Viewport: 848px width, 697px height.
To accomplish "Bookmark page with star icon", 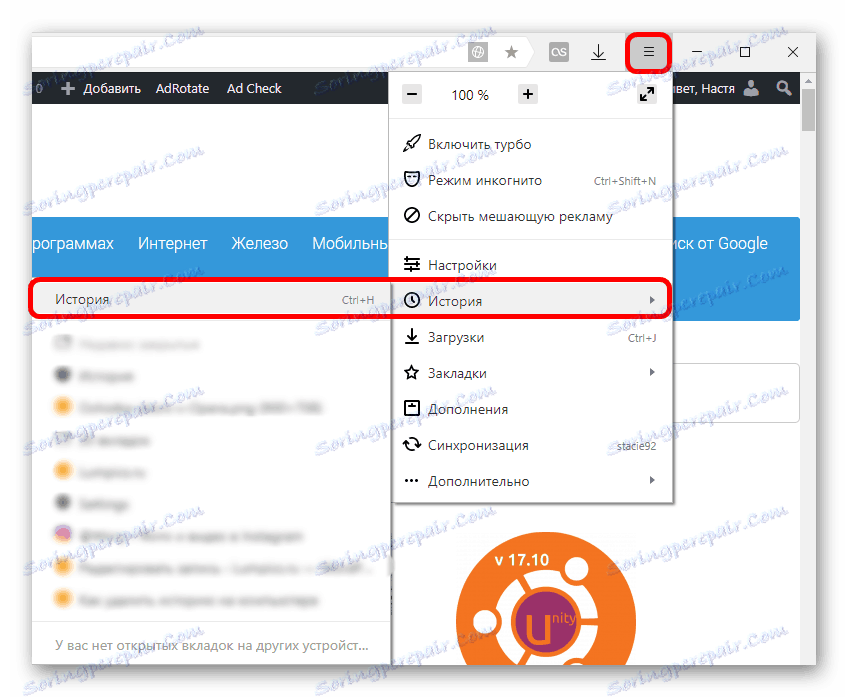I will pos(511,52).
